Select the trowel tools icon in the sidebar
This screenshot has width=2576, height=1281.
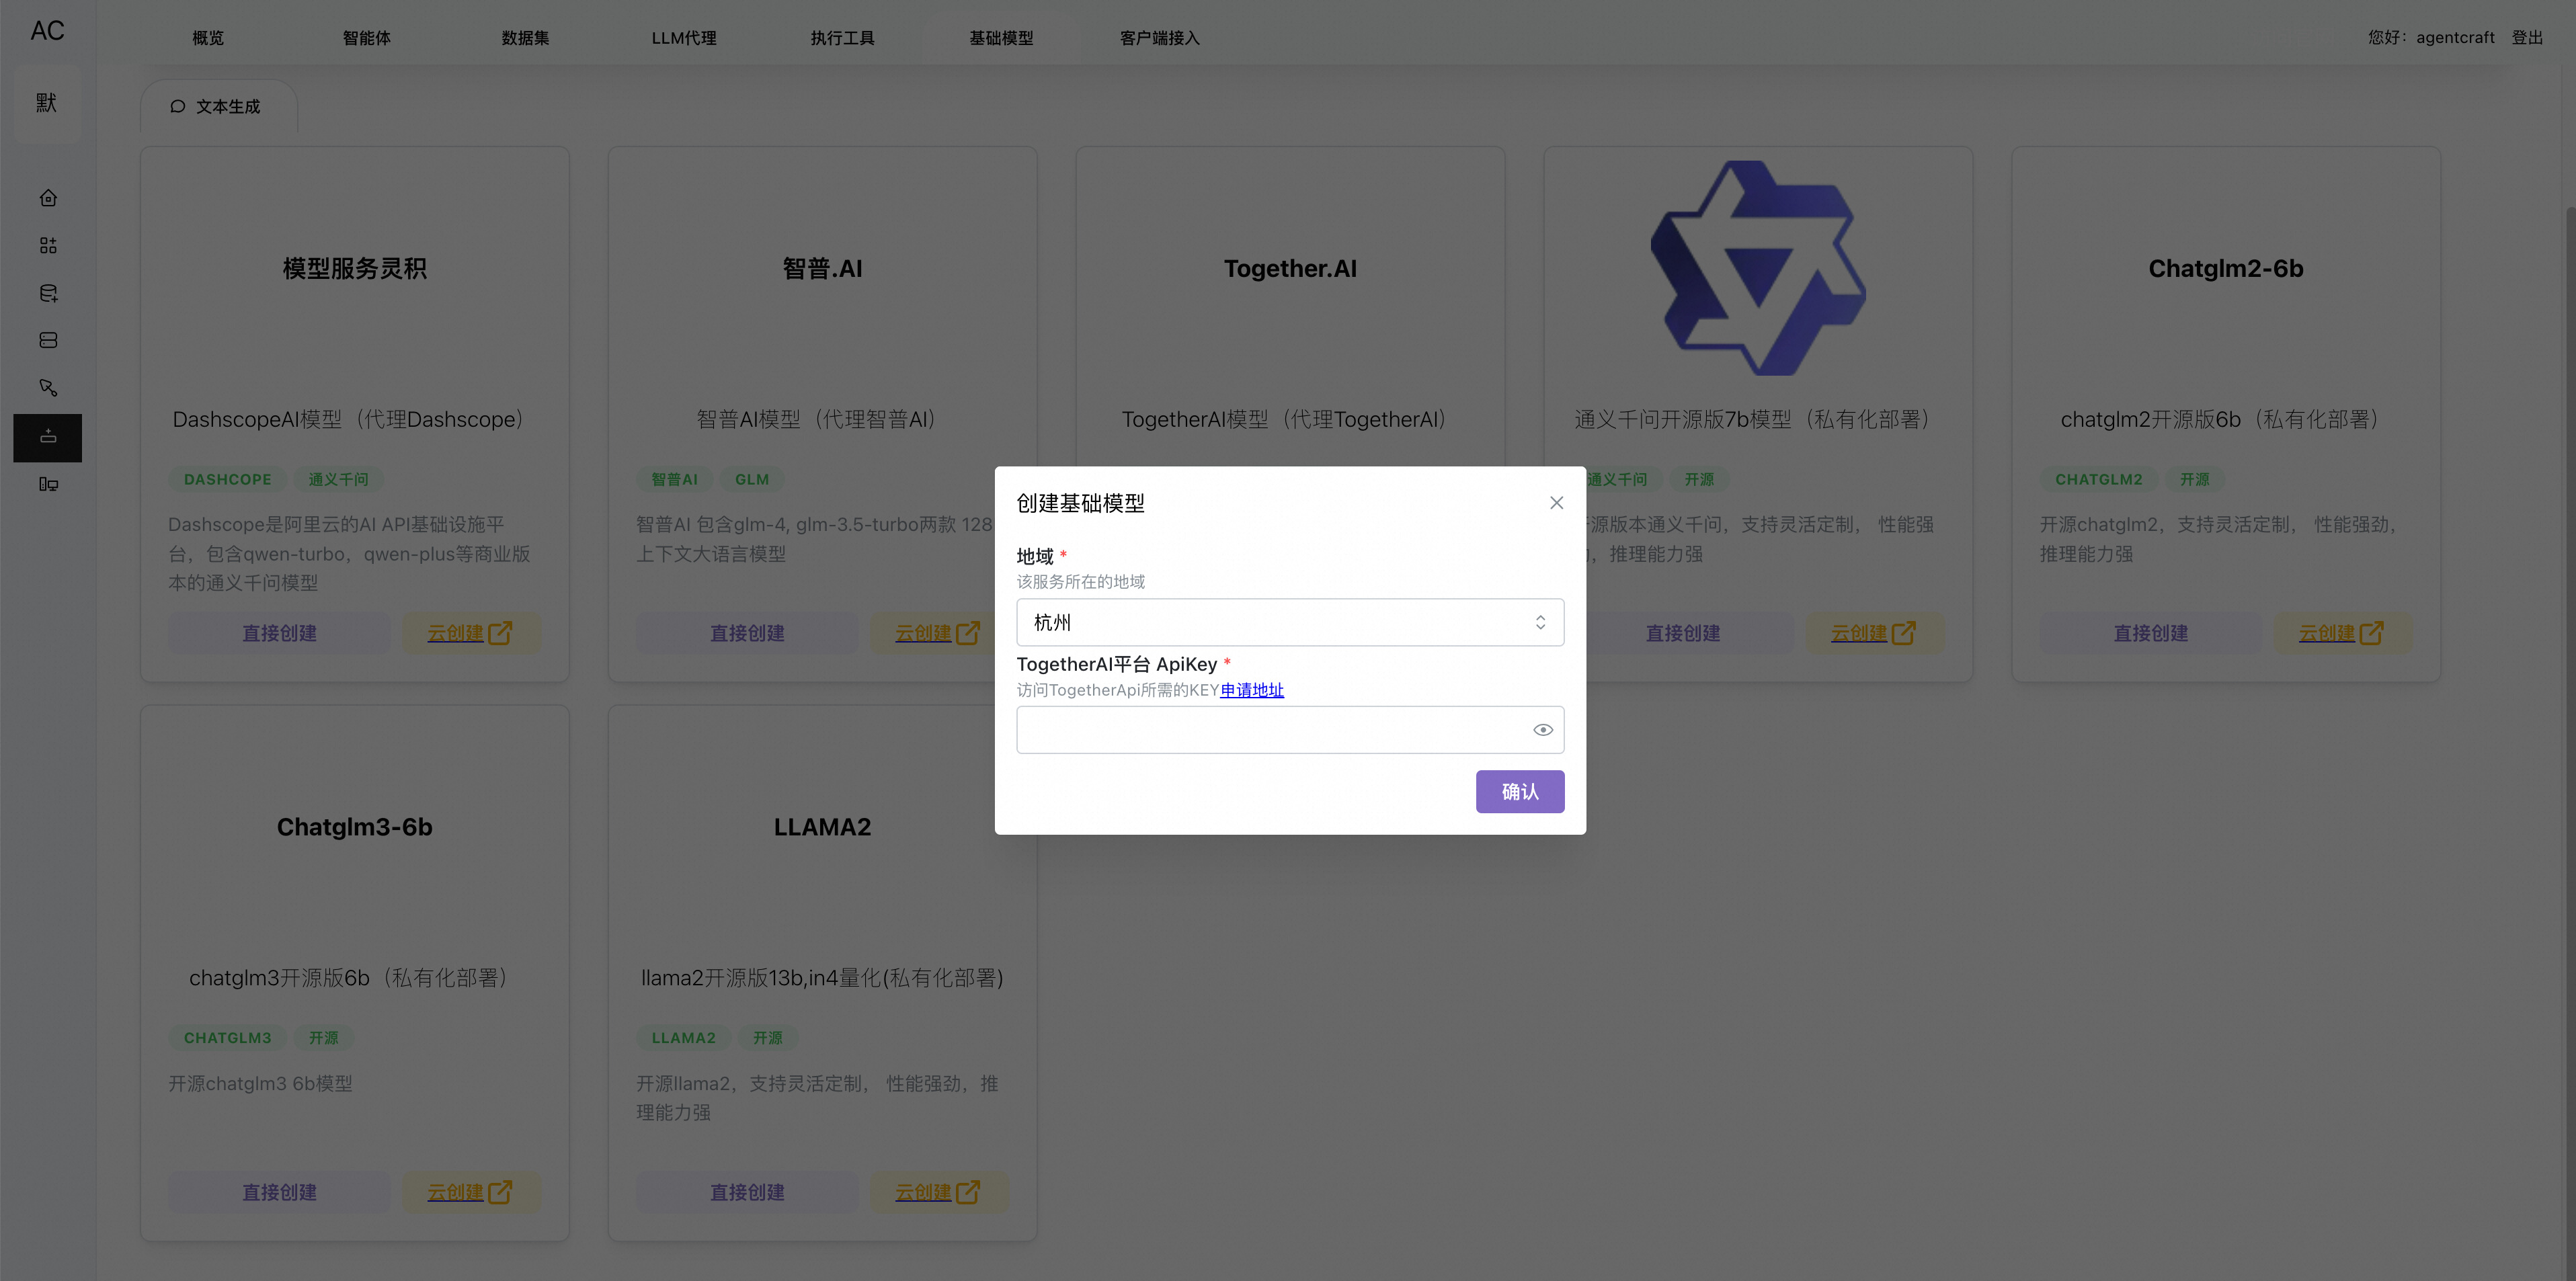click(x=48, y=388)
